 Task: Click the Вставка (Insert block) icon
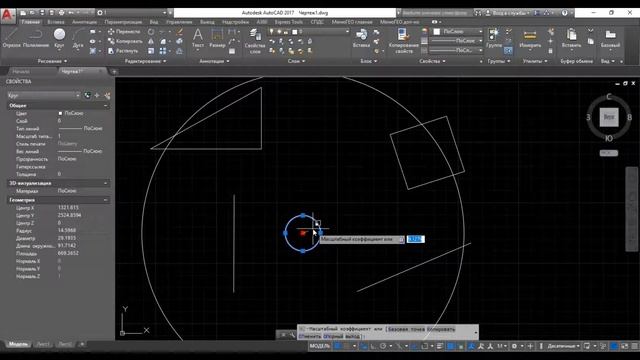coord(361,38)
